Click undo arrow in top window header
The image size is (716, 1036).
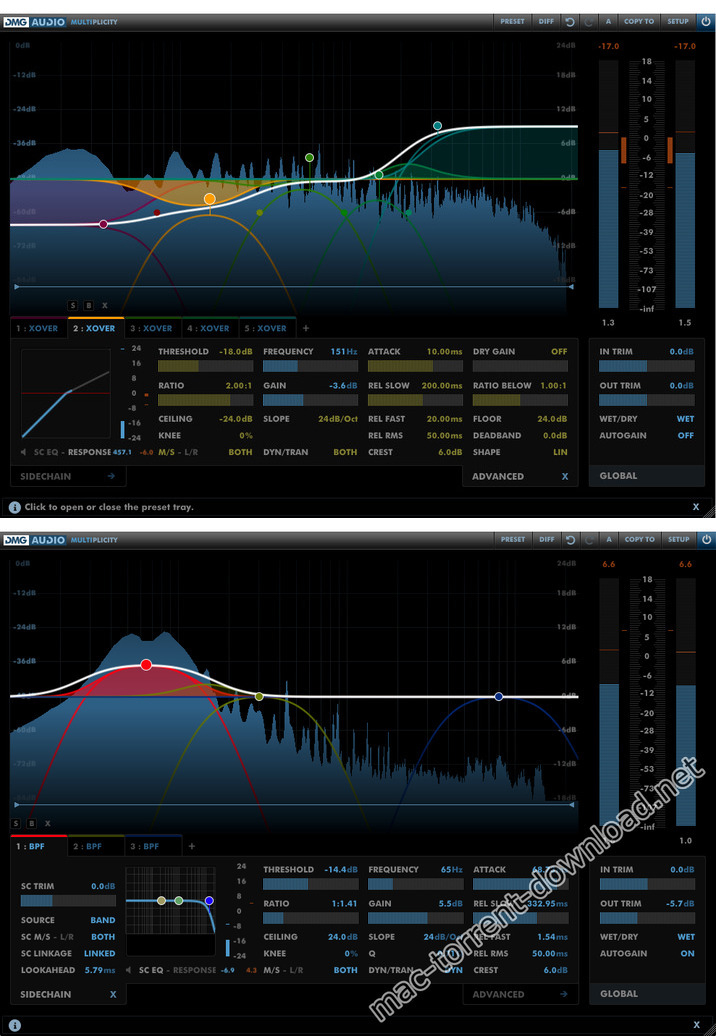coord(570,21)
